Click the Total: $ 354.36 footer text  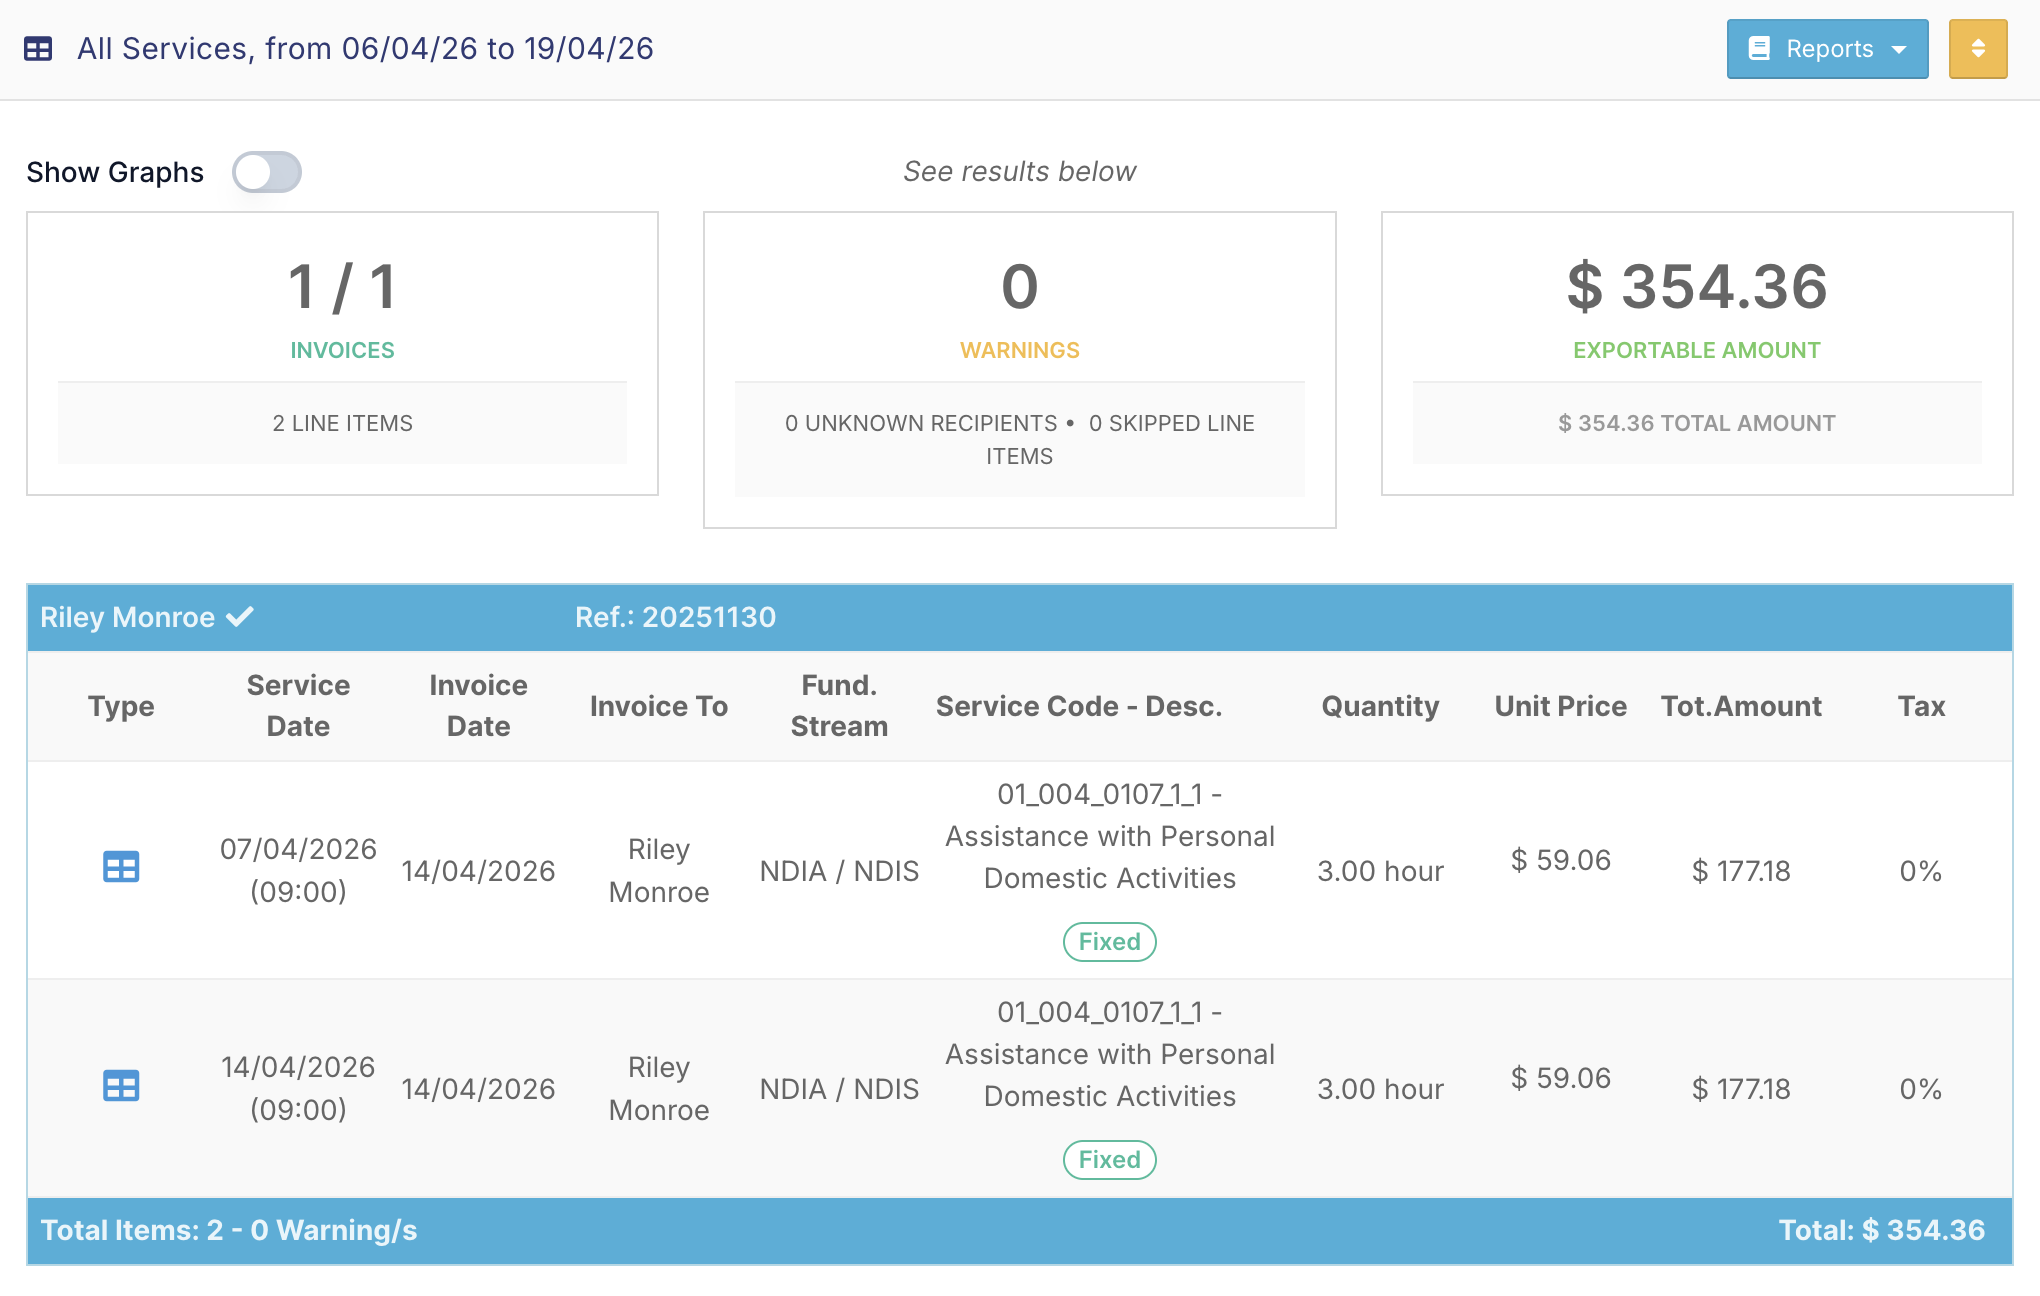tap(1881, 1230)
